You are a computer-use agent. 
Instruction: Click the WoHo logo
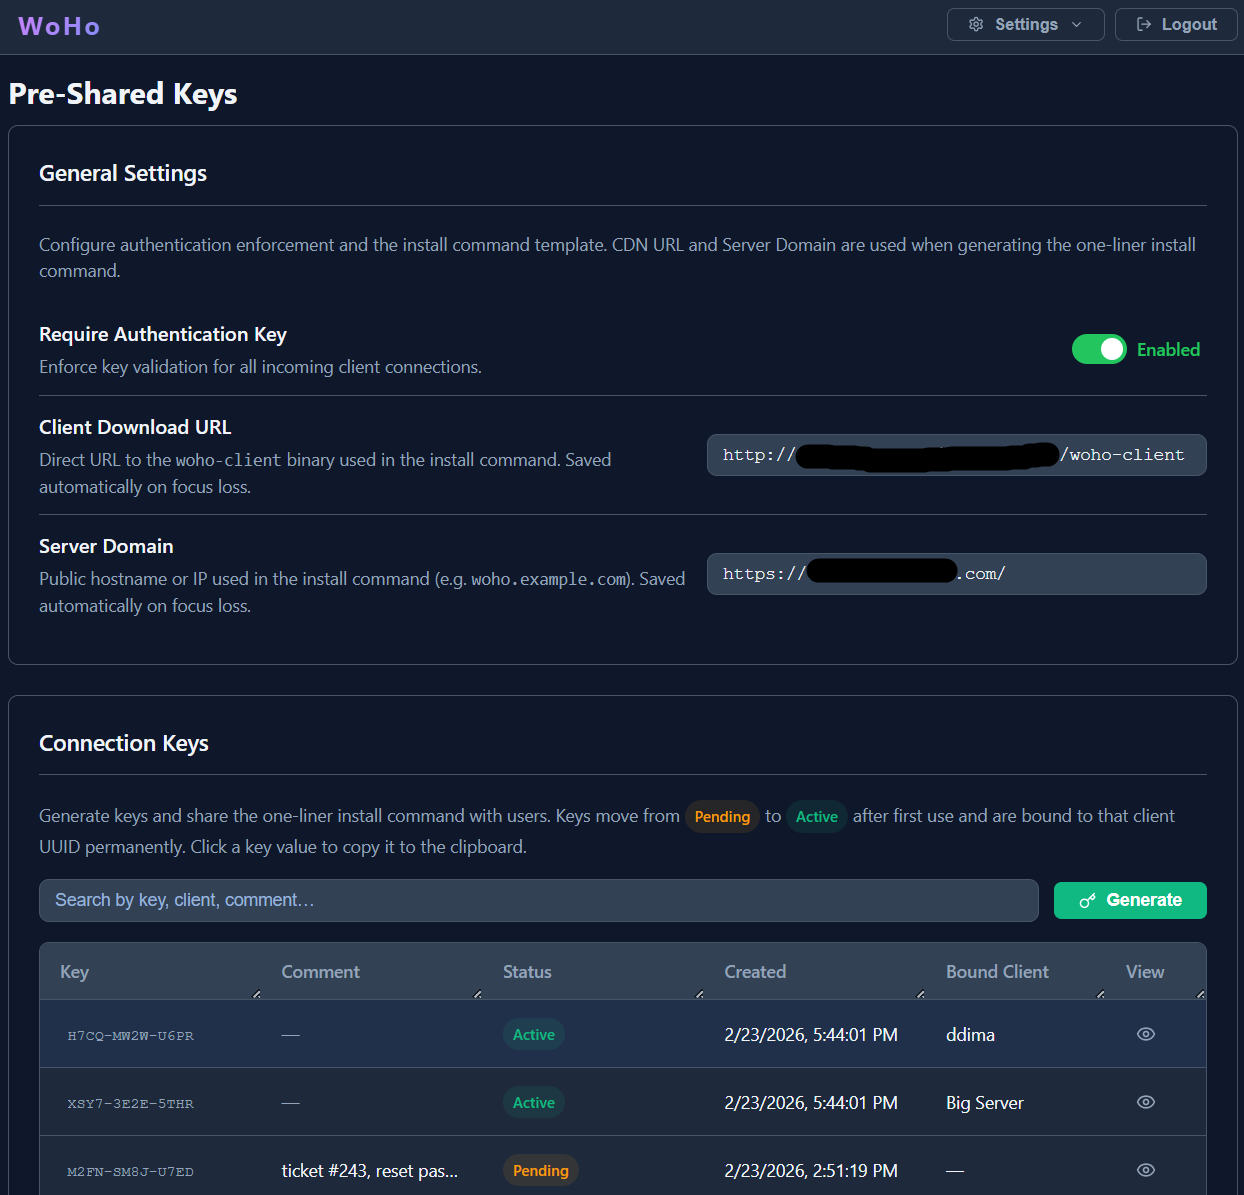click(x=59, y=26)
